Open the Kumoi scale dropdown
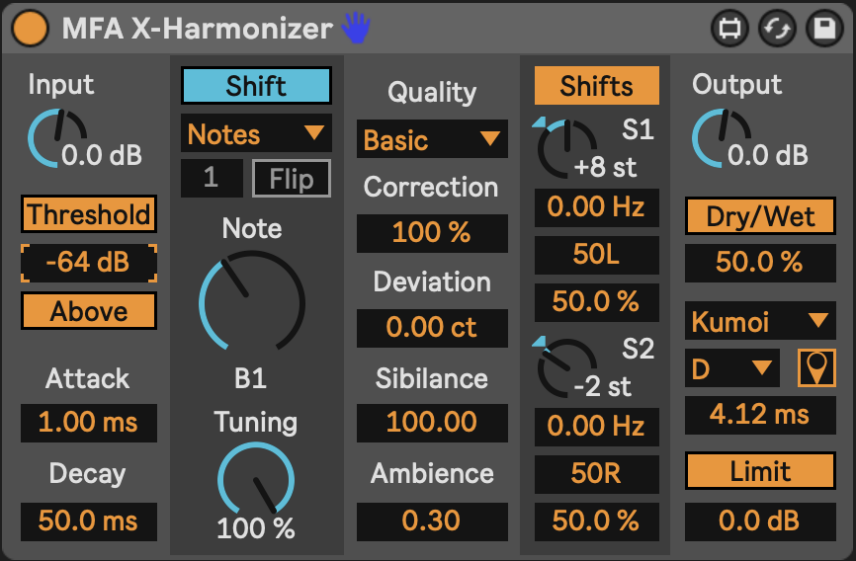Viewport: 856px width, 561px height. click(760, 321)
